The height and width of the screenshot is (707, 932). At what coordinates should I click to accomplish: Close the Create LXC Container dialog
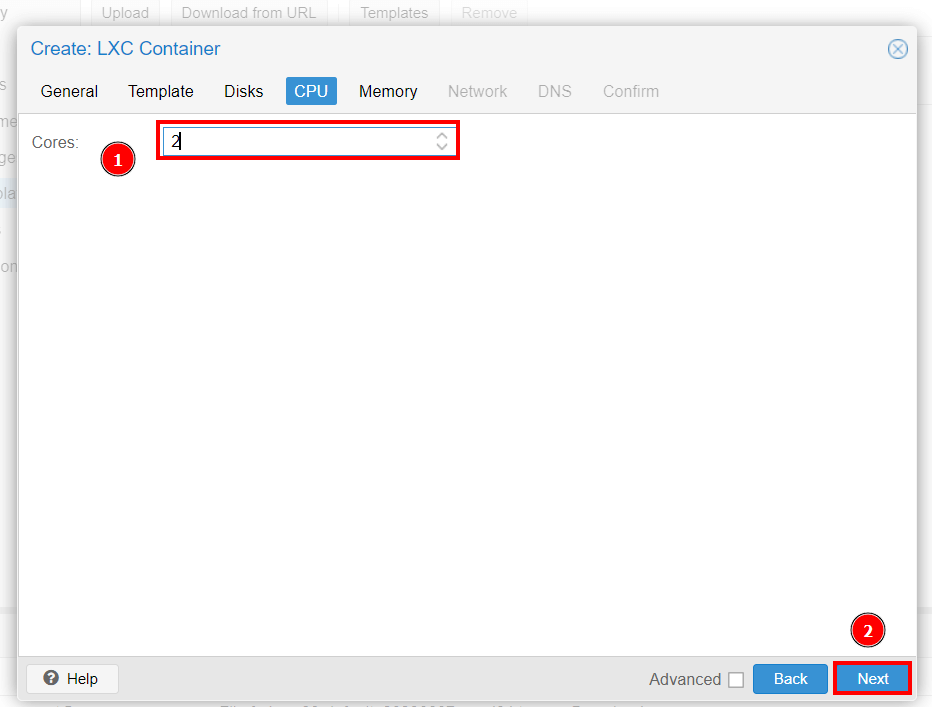(897, 49)
